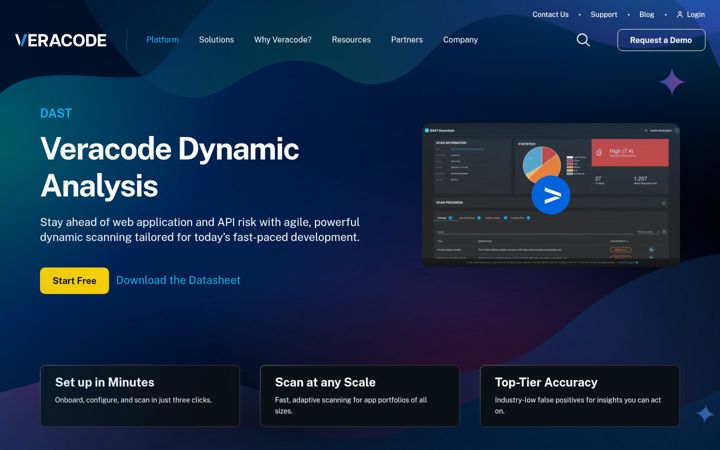Open the Platform menu
The width and height of the screenshot is (720, 450).
pyautogui.click(x=162, y=40)
